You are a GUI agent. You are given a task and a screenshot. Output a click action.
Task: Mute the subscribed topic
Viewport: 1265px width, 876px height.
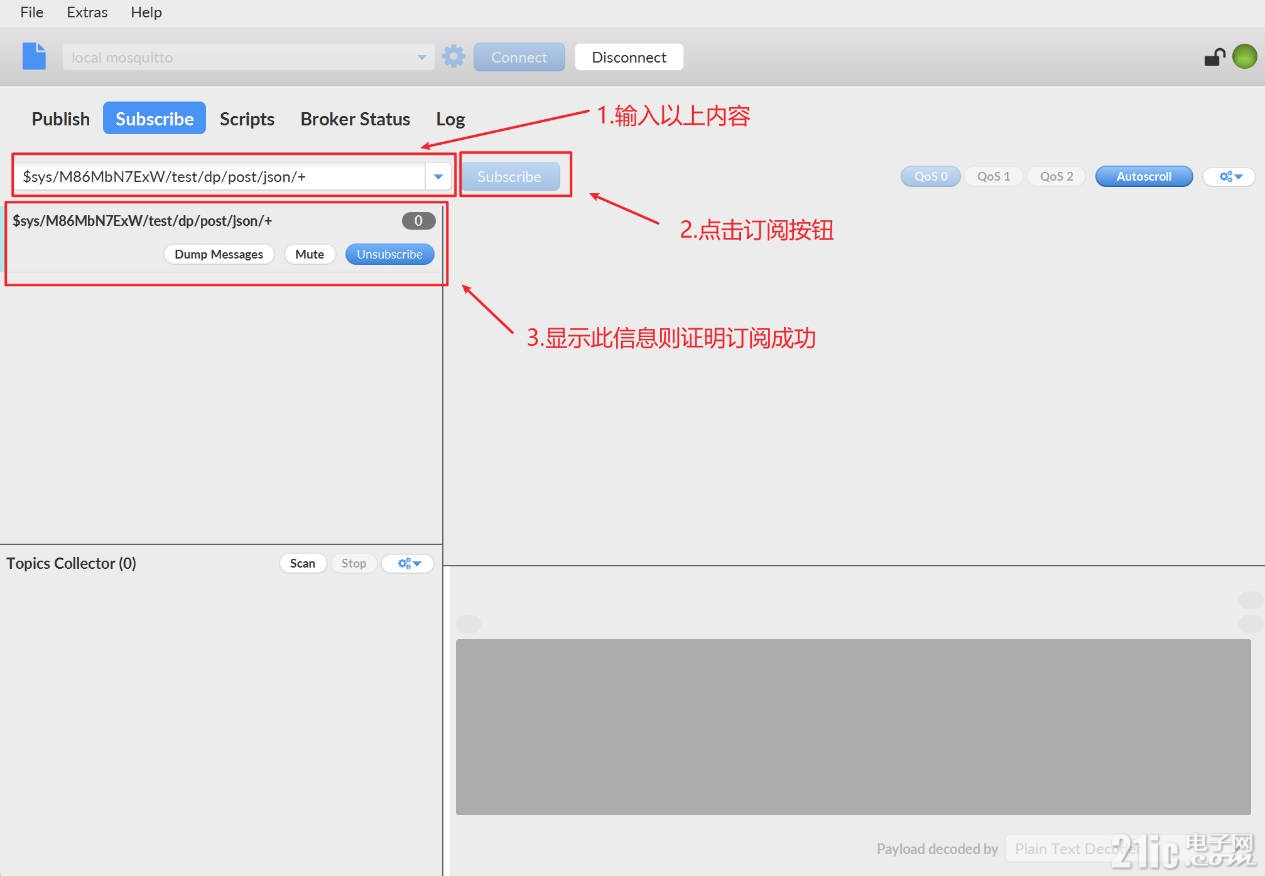[310, 254]
